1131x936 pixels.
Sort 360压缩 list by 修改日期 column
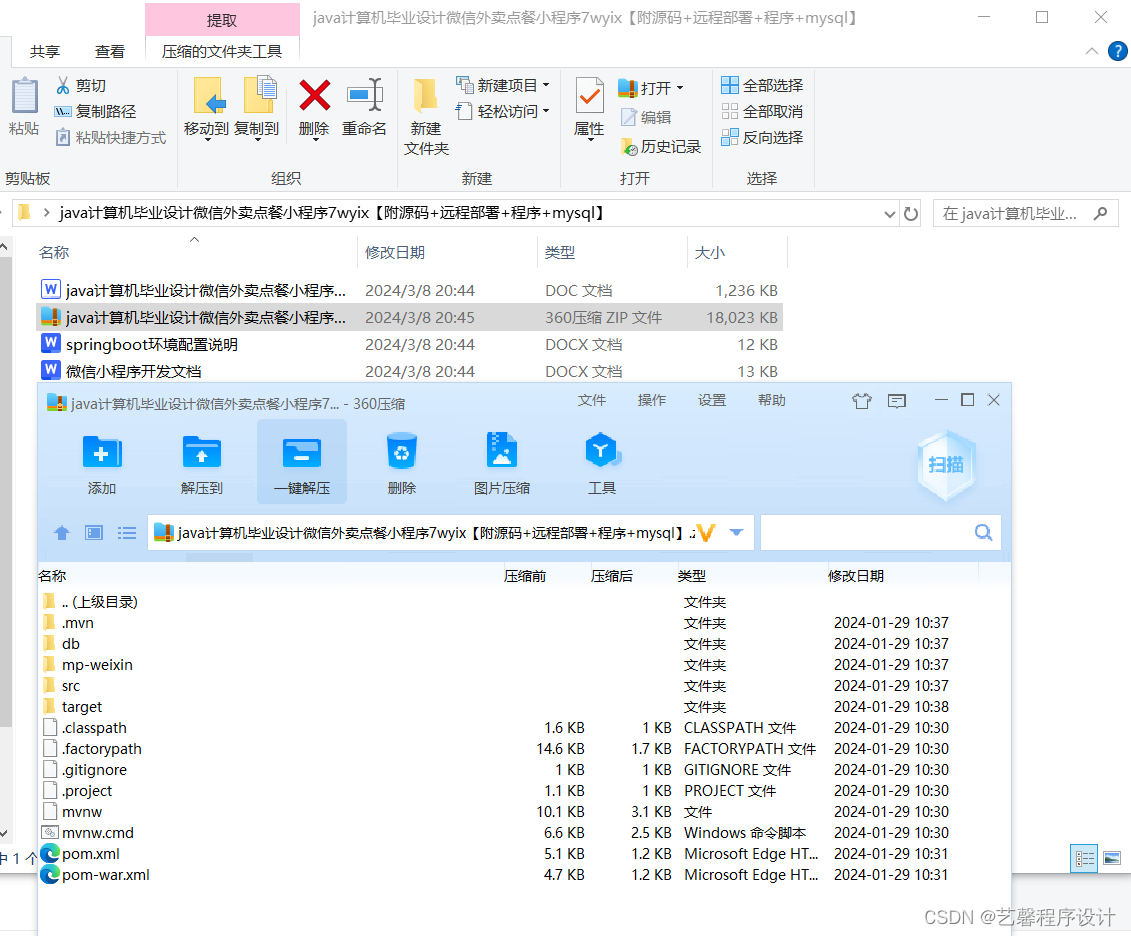coord(855,576)
